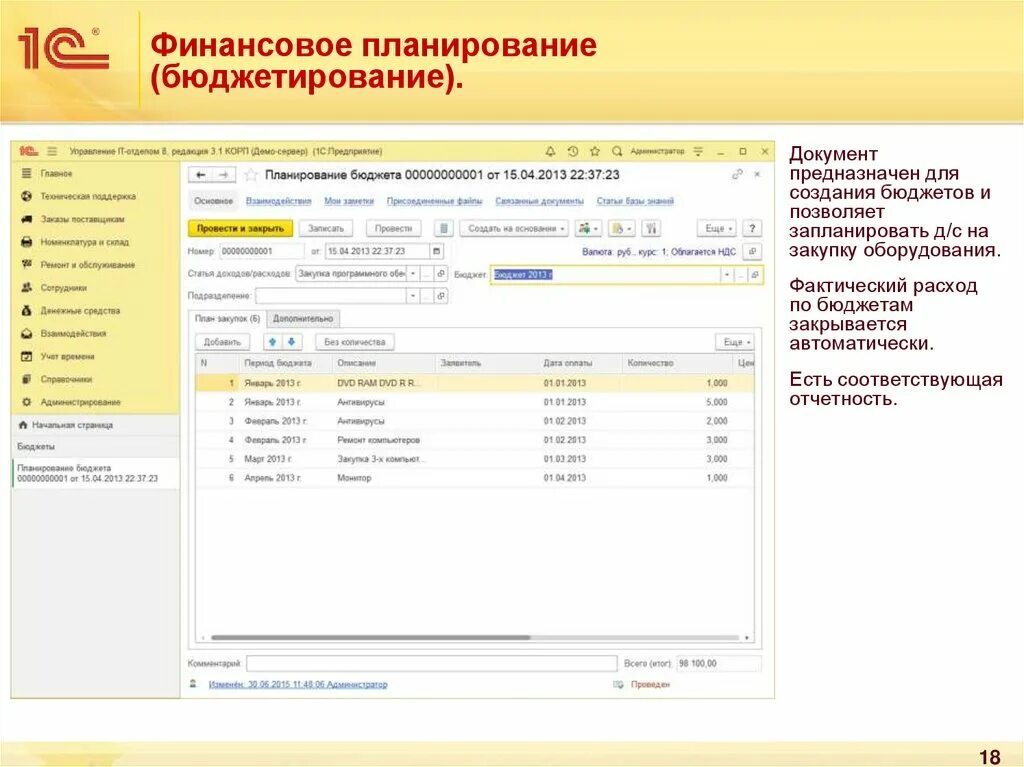Go back with the left arrow
1024x767 pixels.
[x=200, y=175]
